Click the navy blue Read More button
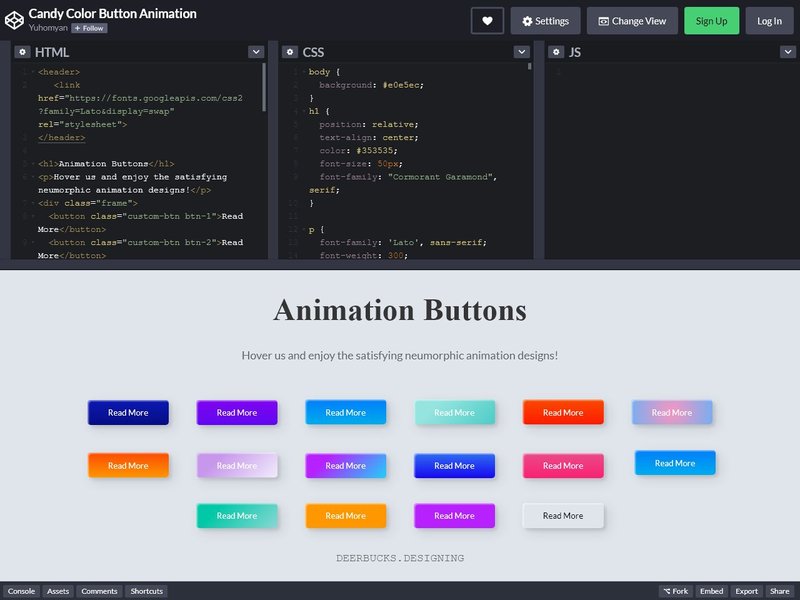800x600 pixels. point(128,413)
